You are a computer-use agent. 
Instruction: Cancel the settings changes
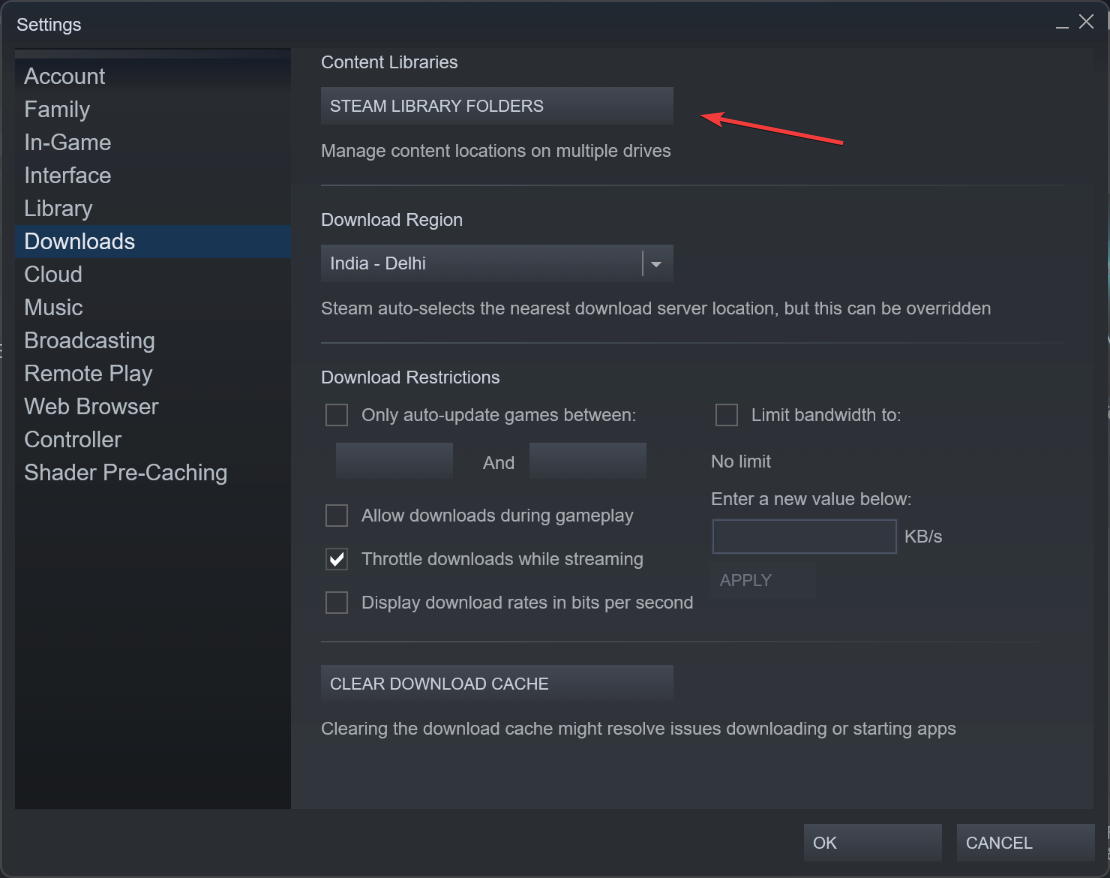1025,843
